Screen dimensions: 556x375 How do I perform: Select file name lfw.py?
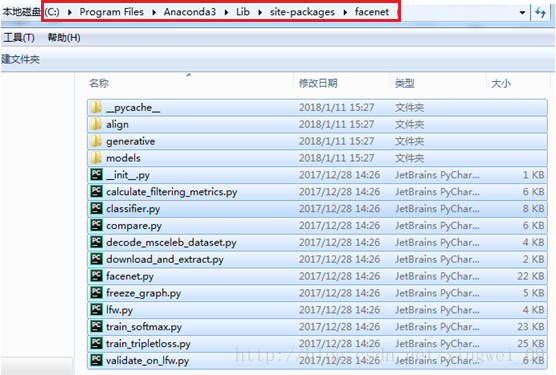click(119, 310)
